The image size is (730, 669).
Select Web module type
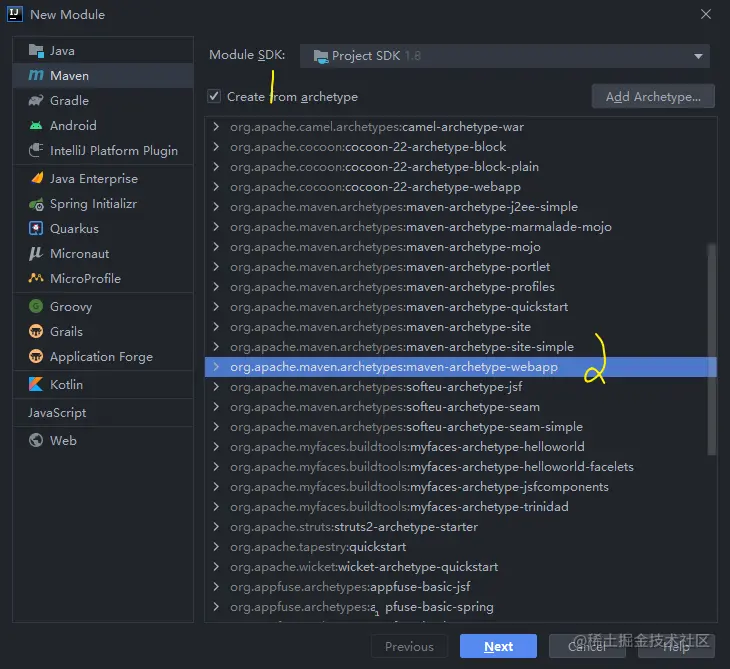(x=103, y=440)
